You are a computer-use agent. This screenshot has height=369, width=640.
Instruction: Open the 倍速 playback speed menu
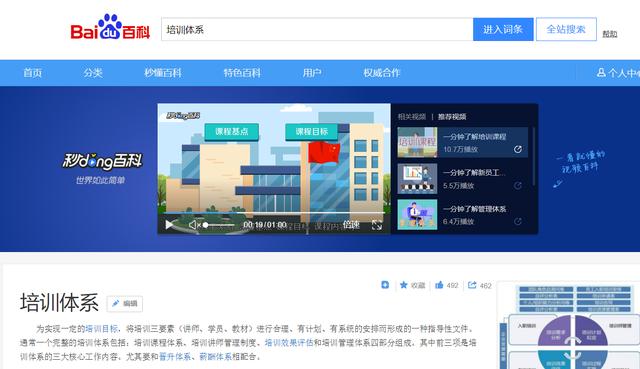pos(351,225)
